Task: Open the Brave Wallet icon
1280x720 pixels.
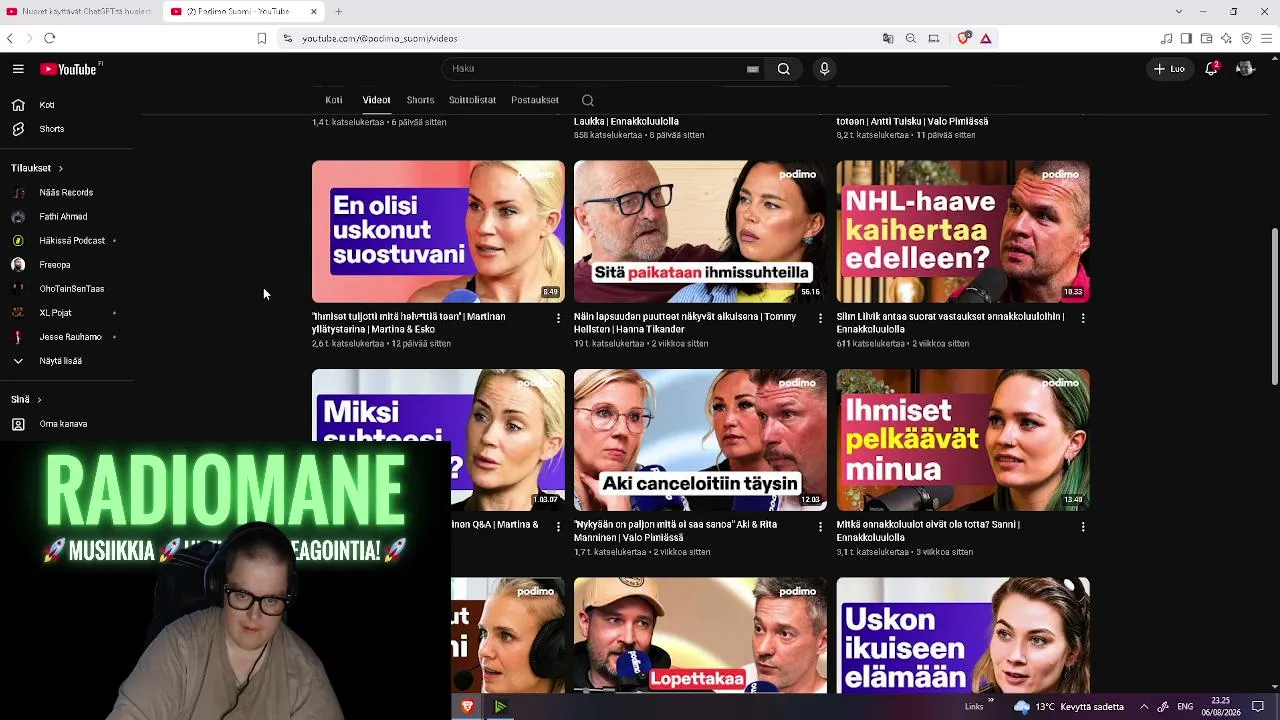Action: coord(1206,38)
